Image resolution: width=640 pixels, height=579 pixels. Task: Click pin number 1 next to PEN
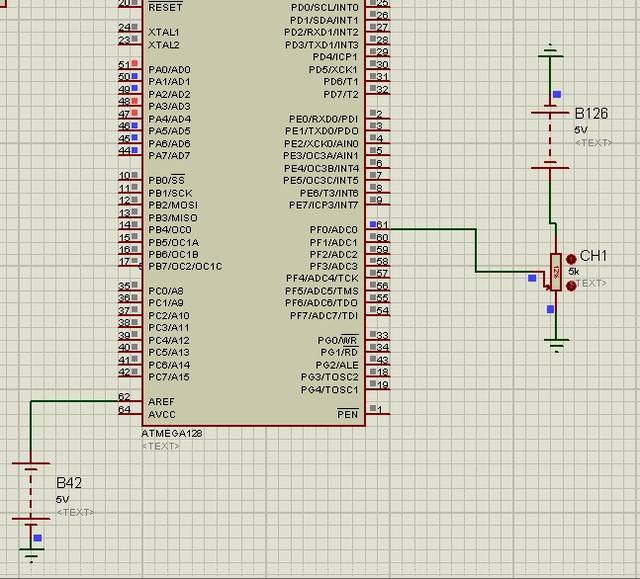tap(380, 409)
